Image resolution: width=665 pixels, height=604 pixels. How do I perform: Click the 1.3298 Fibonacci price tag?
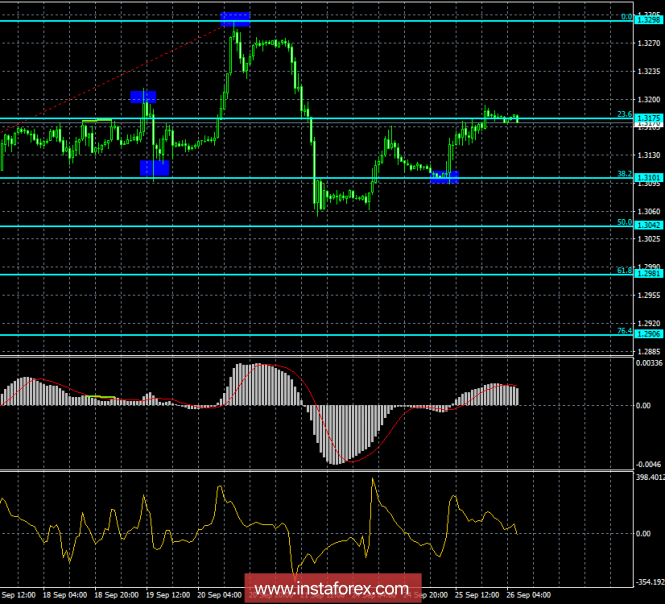tap(647, 19)
